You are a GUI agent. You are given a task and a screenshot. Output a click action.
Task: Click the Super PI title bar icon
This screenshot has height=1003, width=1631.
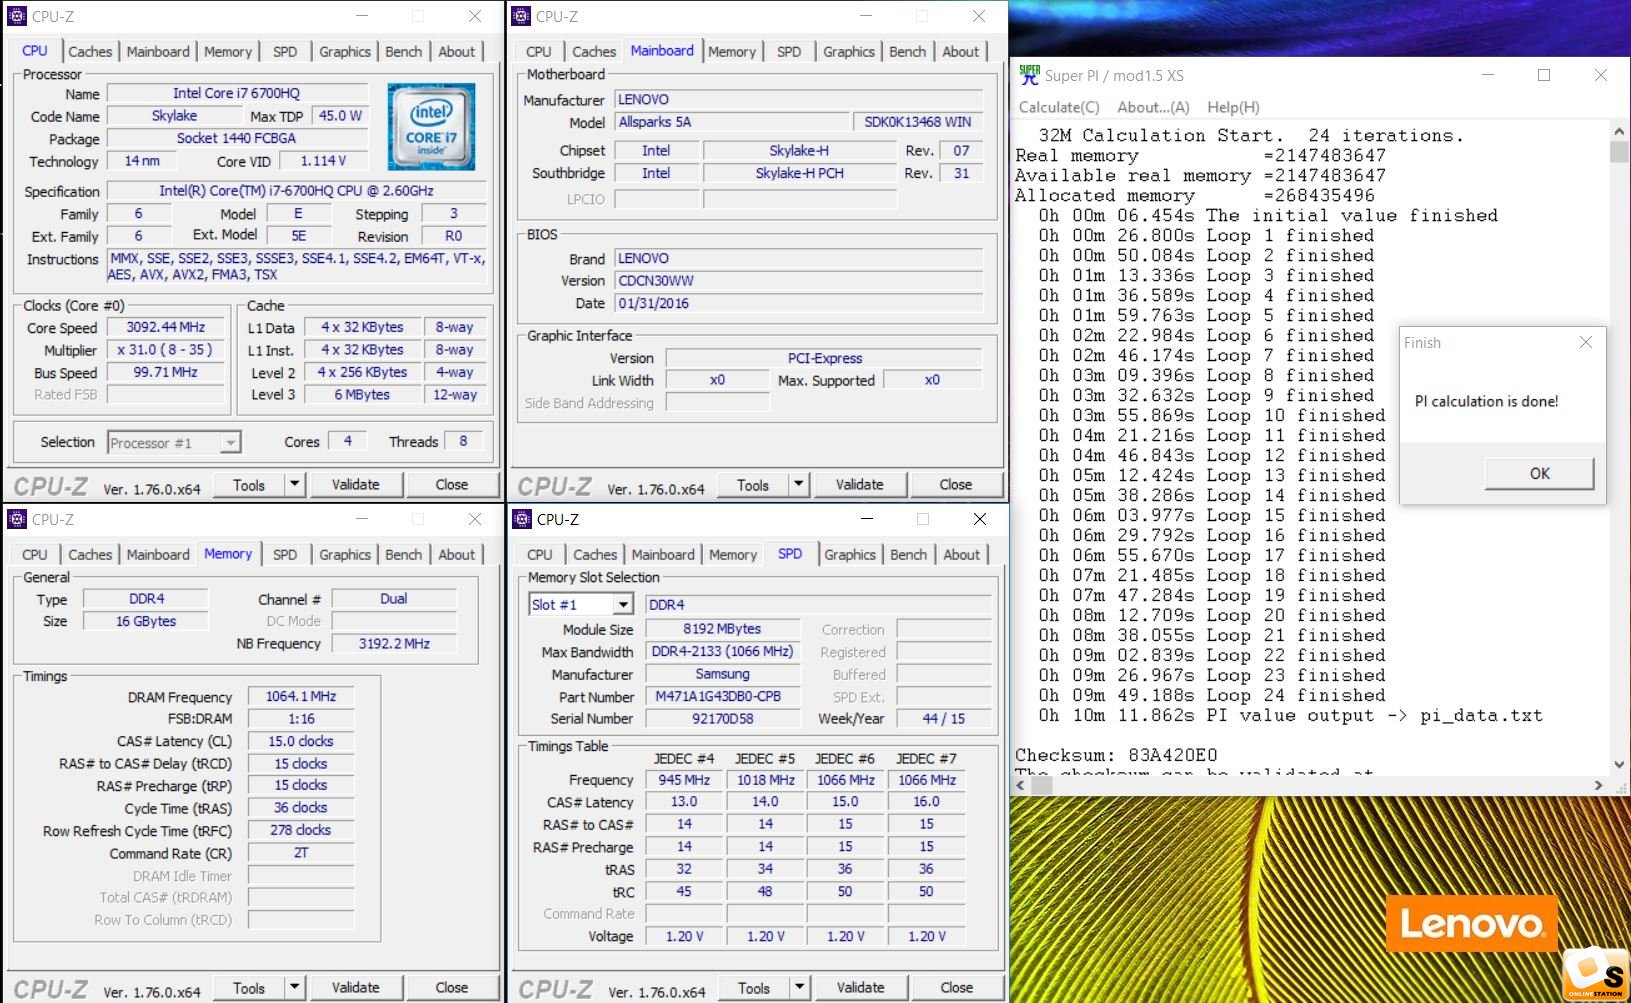tap(1029, 75)
